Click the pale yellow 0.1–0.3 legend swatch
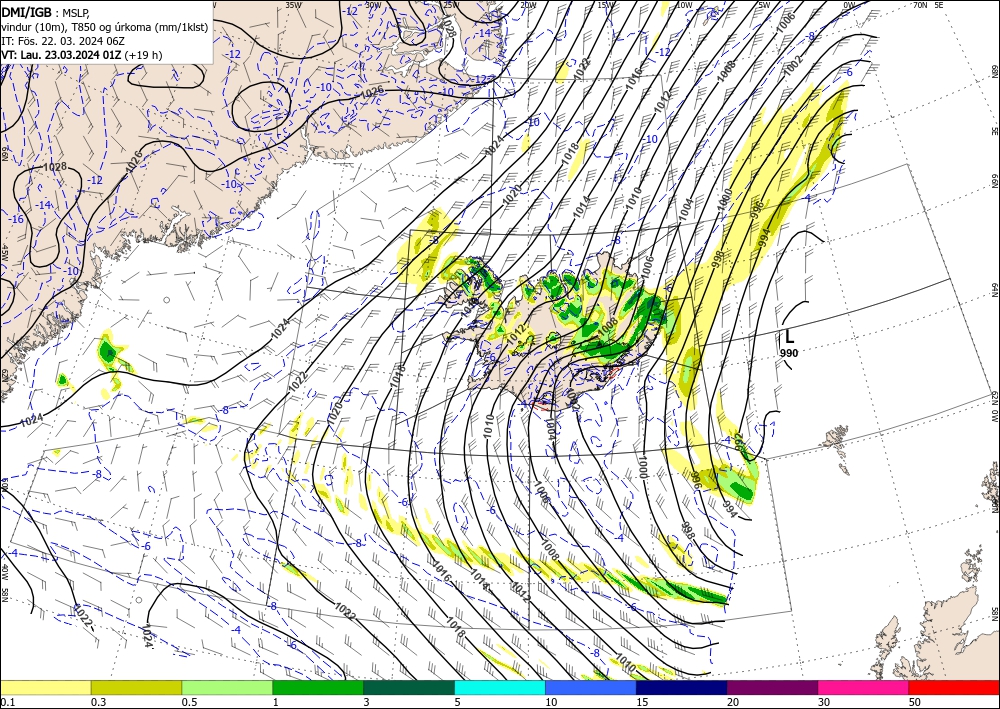1000x709 pixels. coord(45,687)
